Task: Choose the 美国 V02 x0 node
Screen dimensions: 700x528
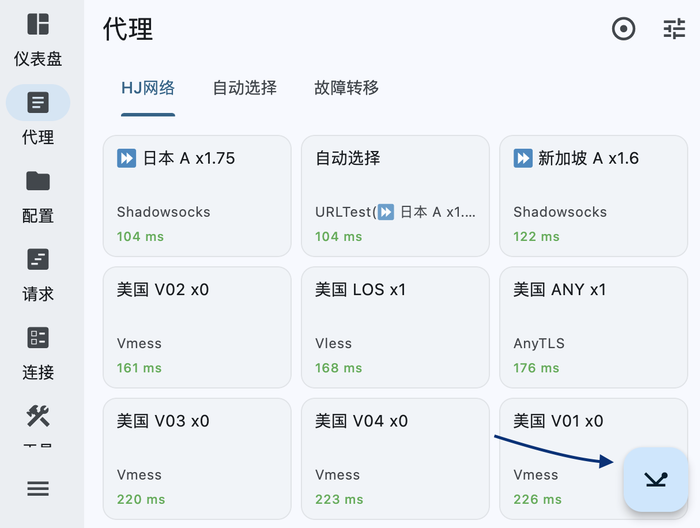Action: (x=197, y=326)
